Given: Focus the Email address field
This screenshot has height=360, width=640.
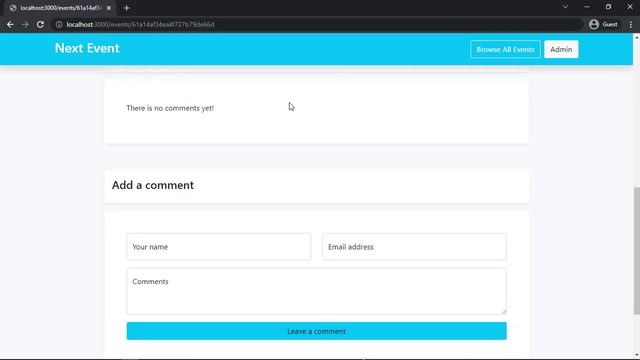Looking at the screenshot, I should [414, 247].
